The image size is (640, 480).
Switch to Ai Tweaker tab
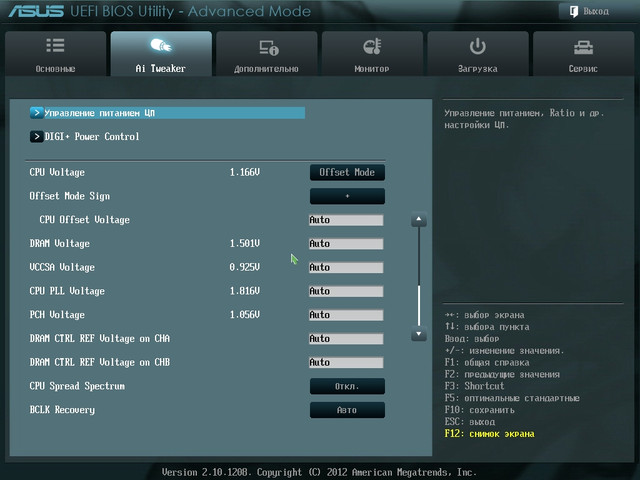click(161, 53)
